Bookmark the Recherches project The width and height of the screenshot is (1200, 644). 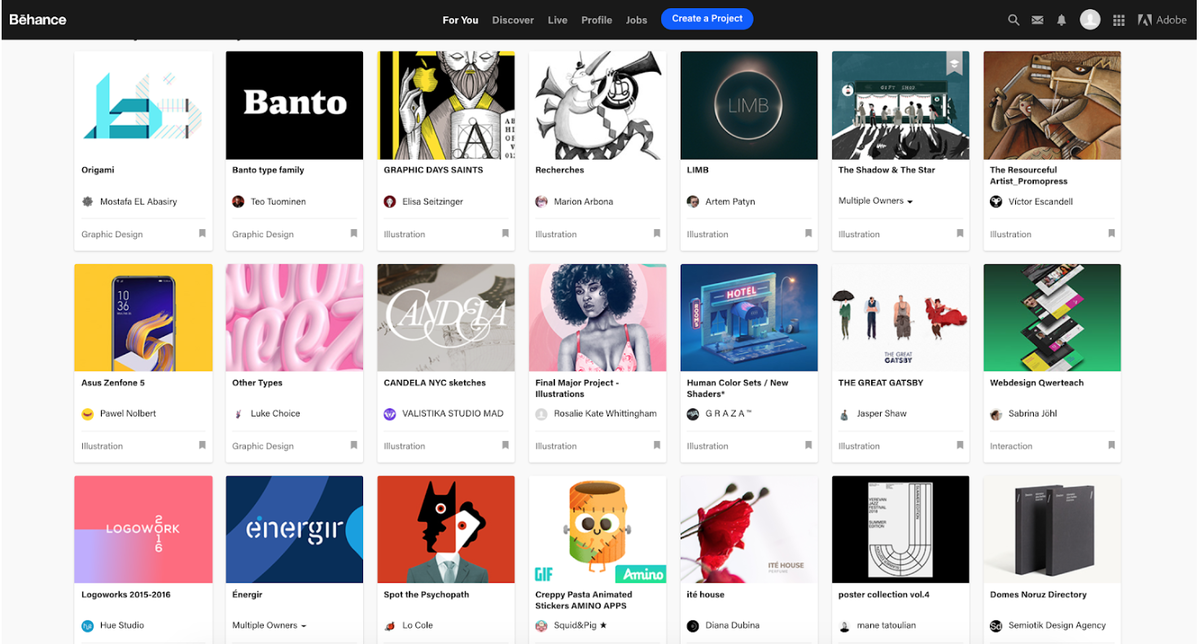pos(657,234)
